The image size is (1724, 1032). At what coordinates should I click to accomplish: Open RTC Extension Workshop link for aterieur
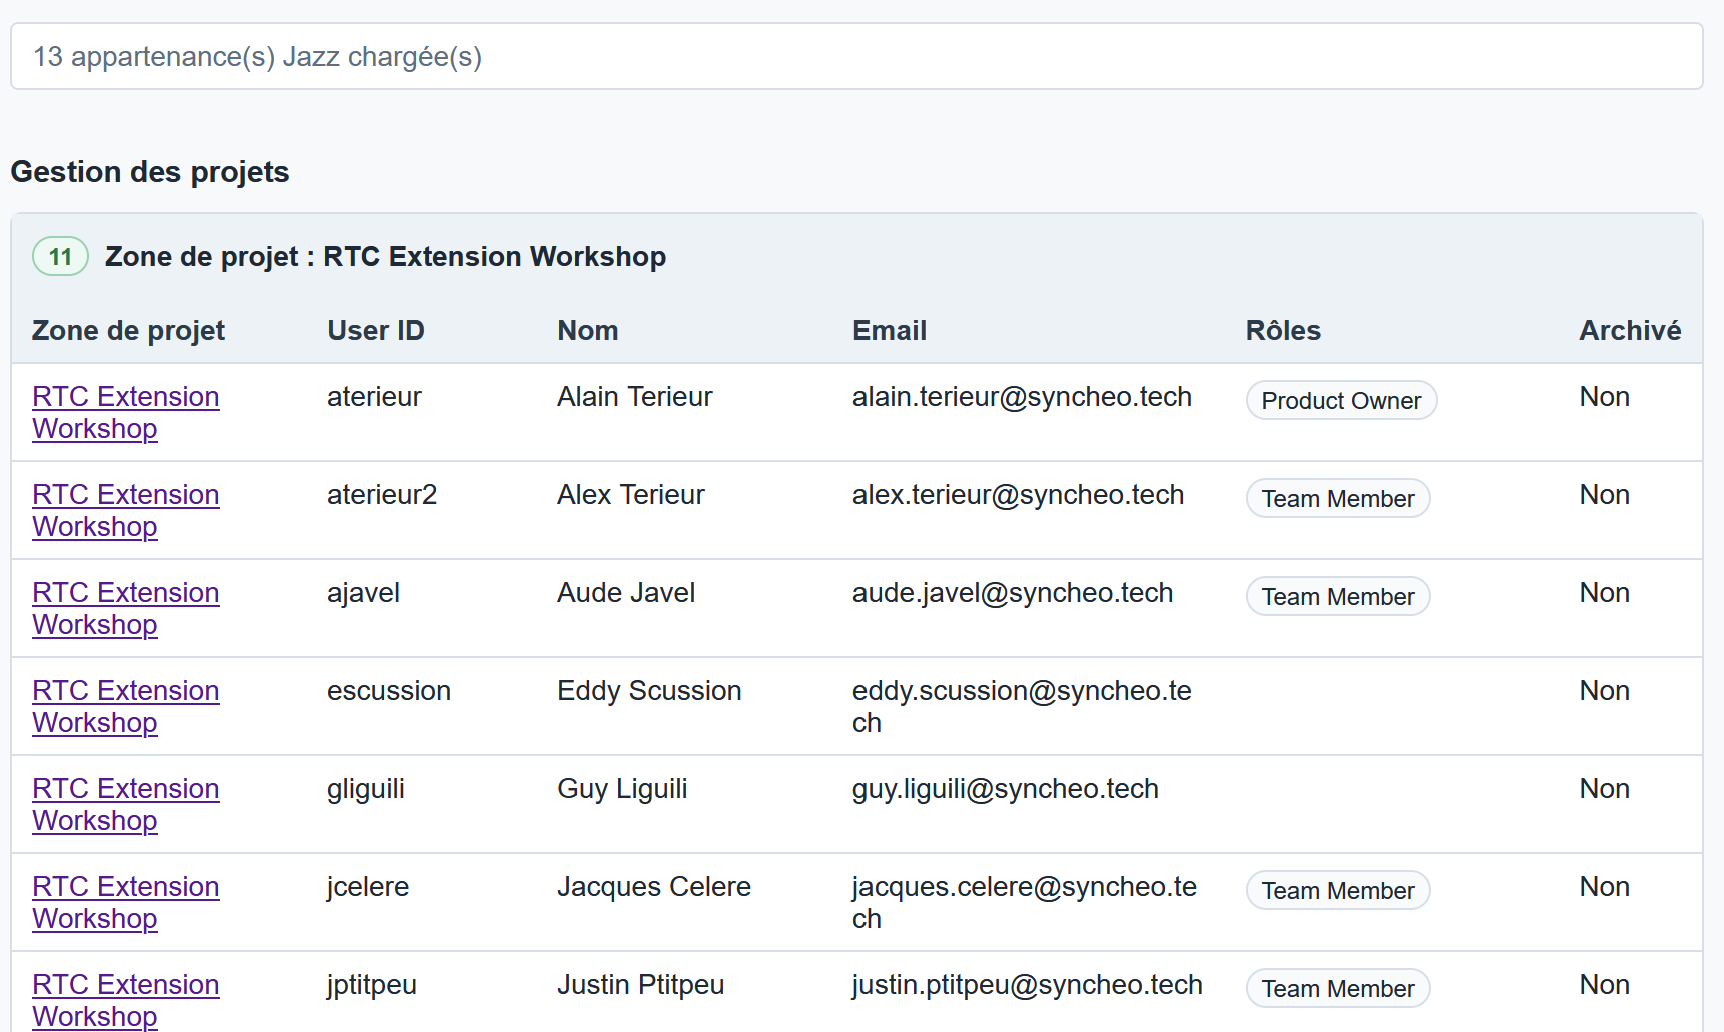click(126, 412)
